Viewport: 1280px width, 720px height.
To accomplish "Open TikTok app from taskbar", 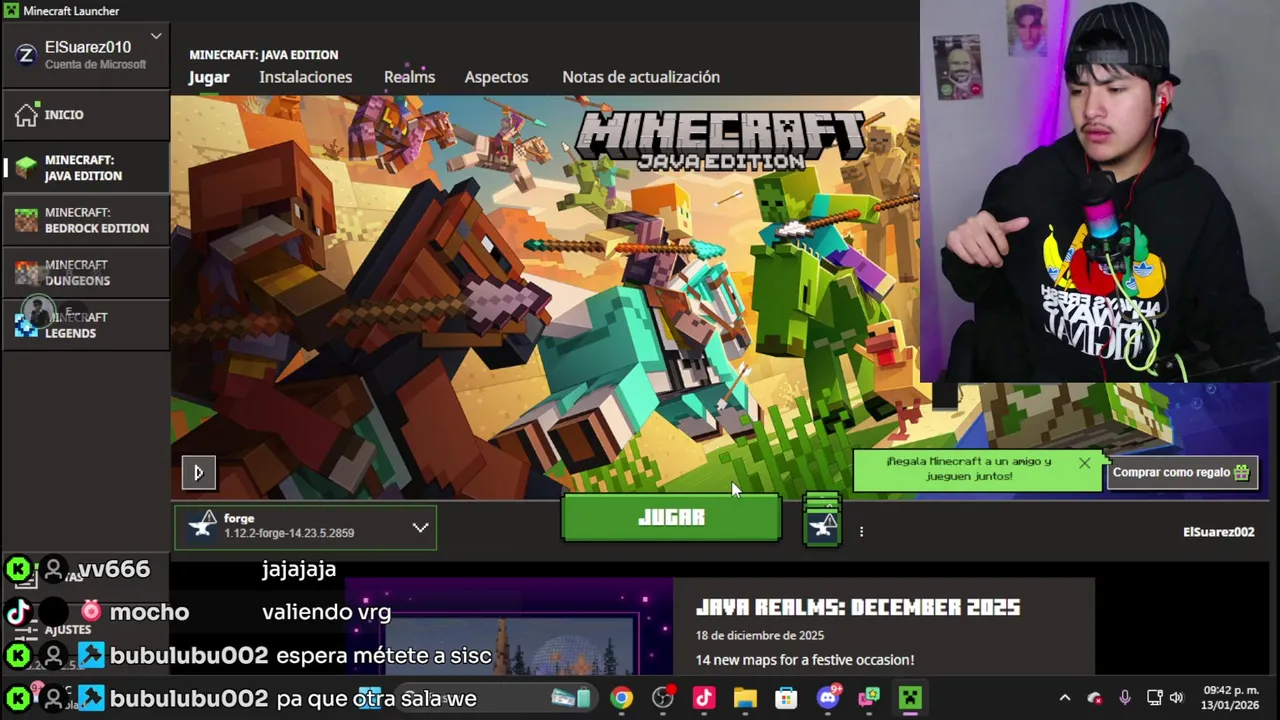I will 704,698.
